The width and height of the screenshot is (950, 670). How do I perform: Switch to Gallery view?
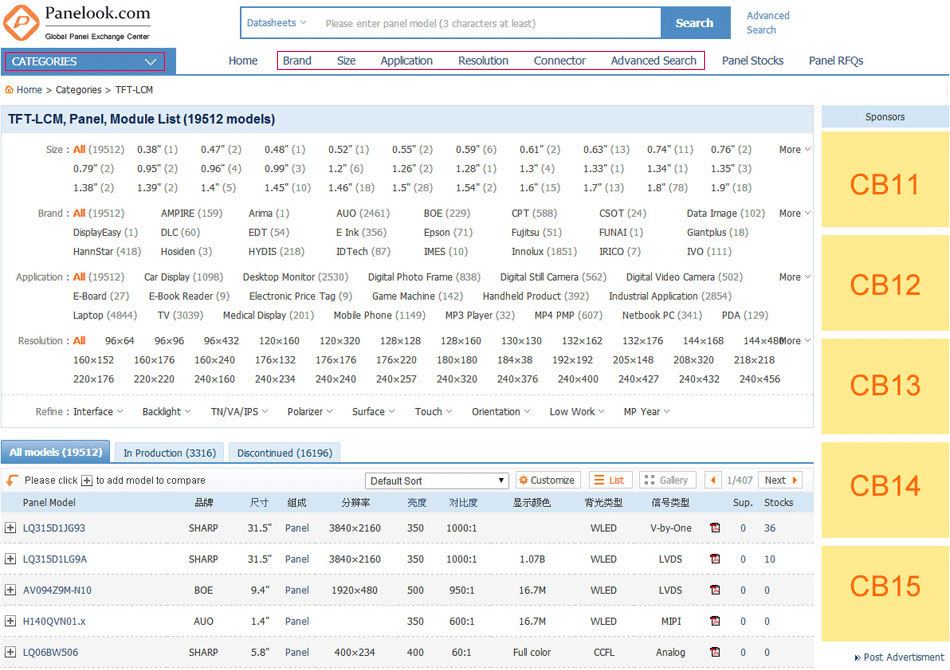point(667,480)
